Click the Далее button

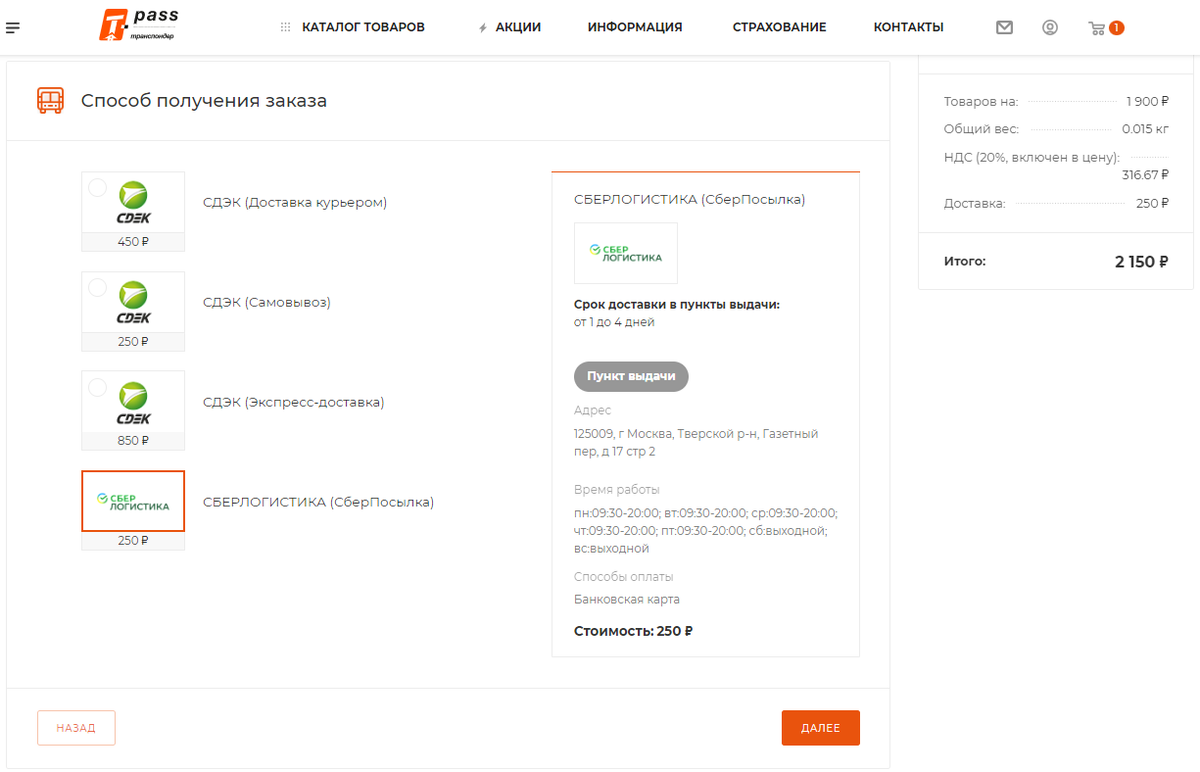[x=821, y=728]
